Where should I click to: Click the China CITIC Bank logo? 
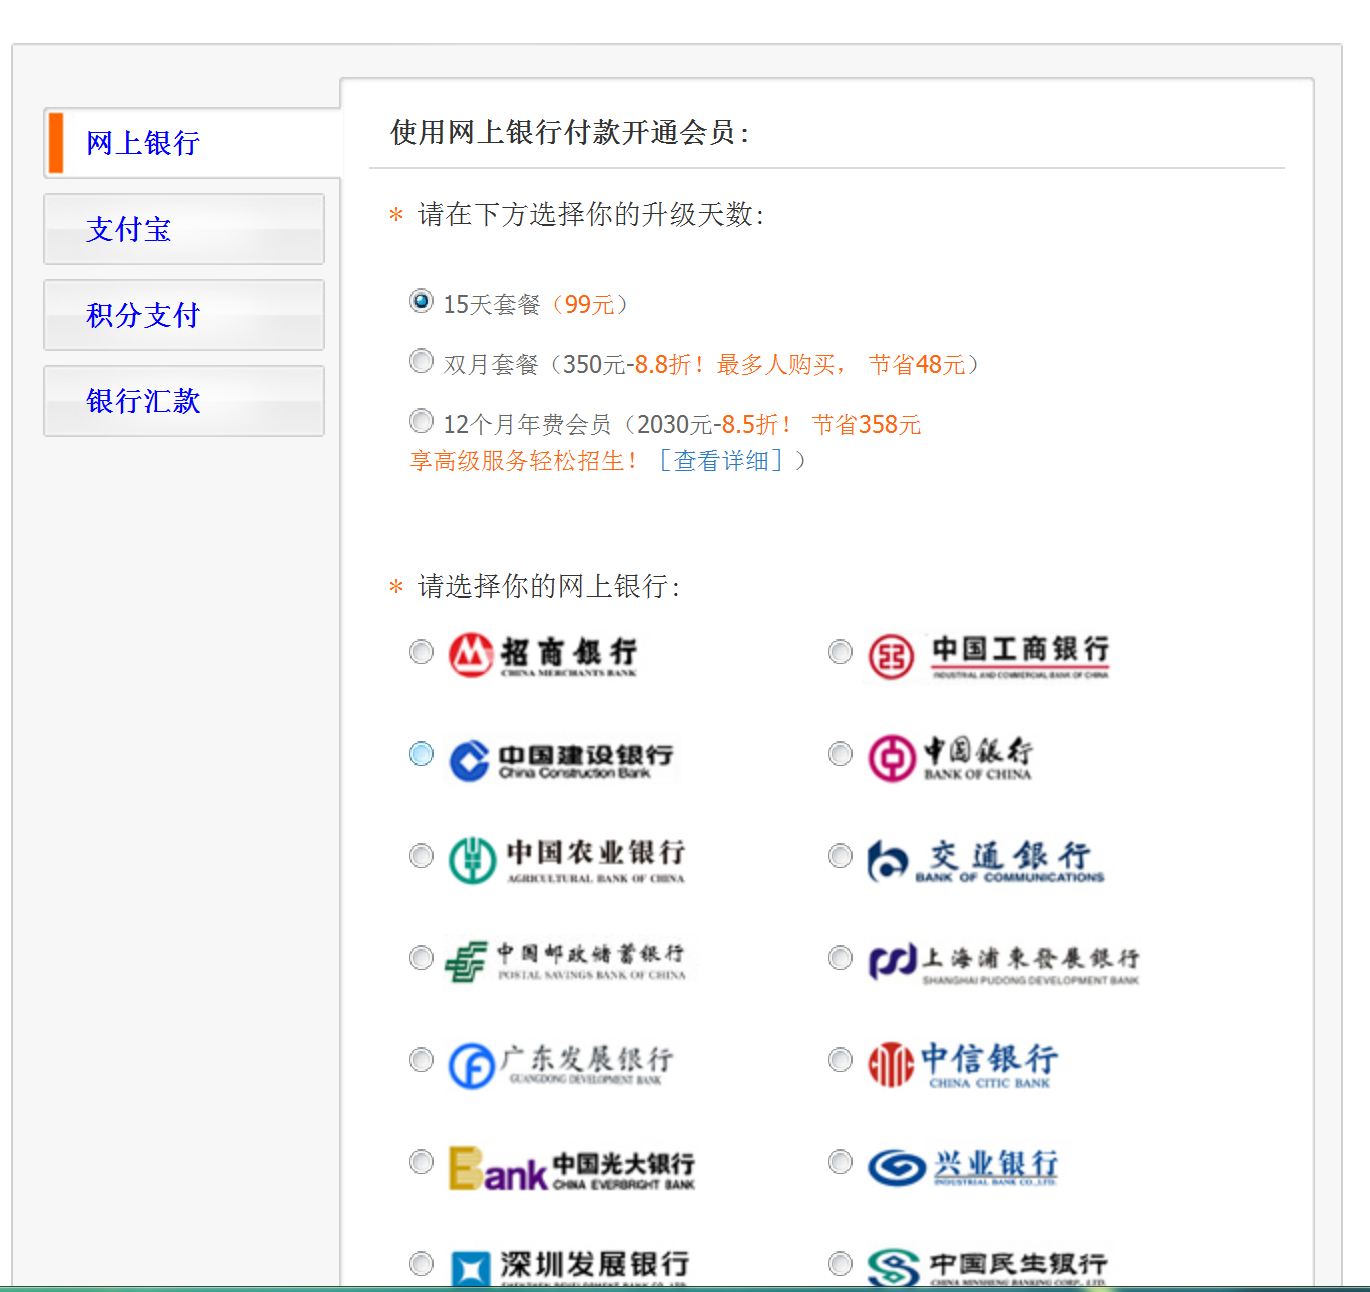click(x=962, y=1065)
